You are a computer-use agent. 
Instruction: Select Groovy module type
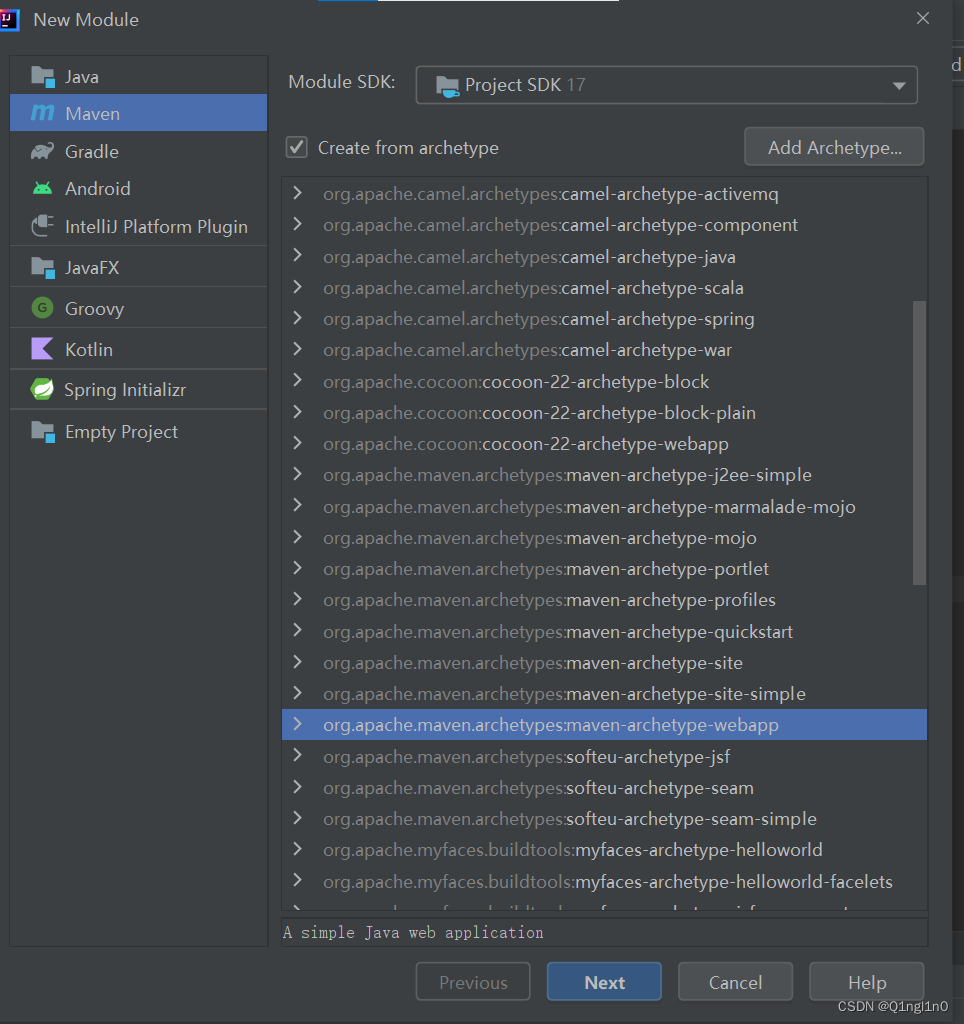pos(138,308)
